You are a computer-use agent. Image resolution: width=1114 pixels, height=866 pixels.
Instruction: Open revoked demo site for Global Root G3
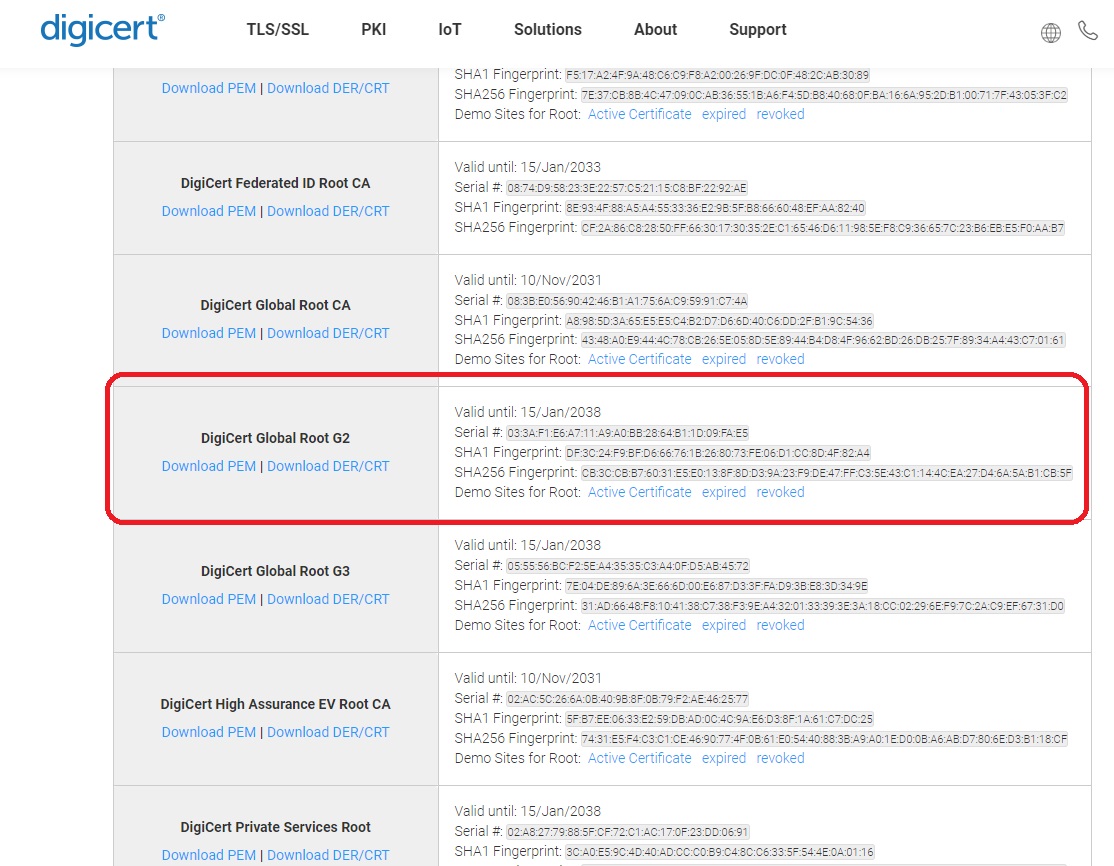tap(780, 625)
